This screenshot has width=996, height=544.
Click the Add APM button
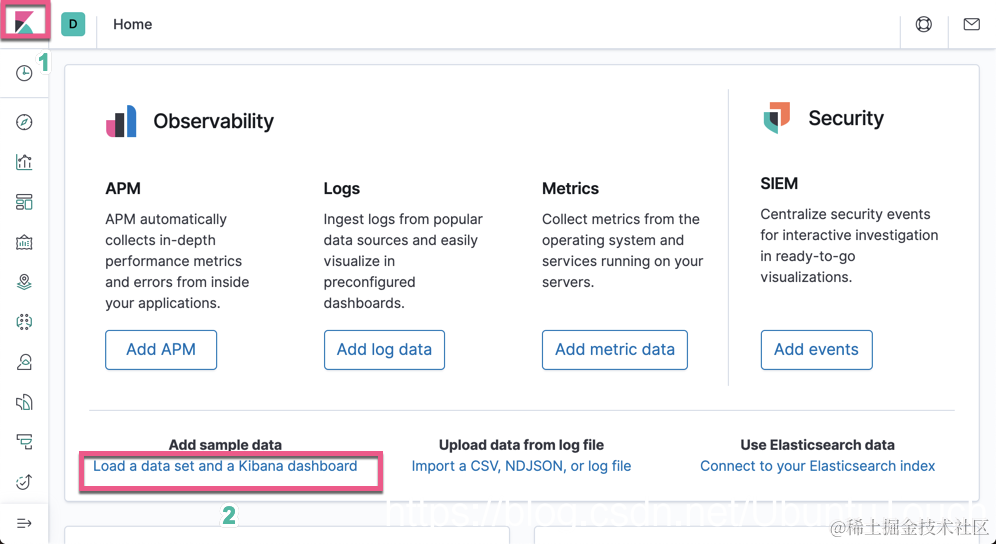tap(161, 350)
